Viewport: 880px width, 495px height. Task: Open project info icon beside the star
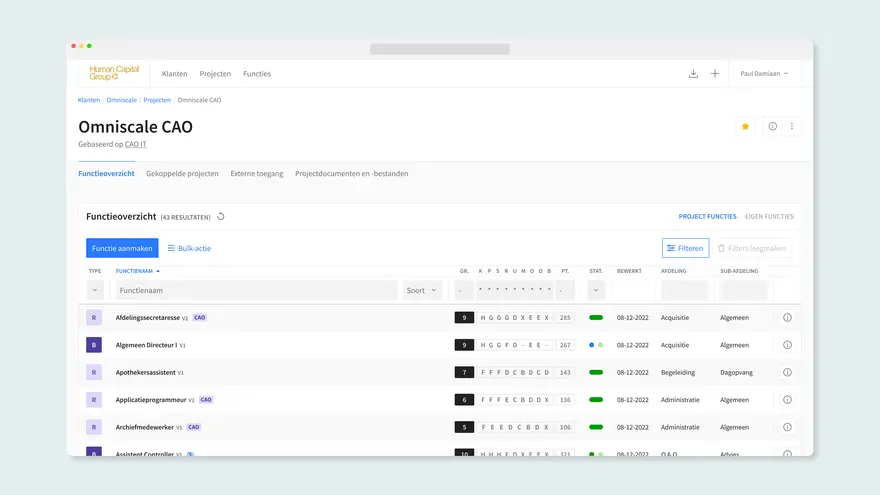point(772,126)
